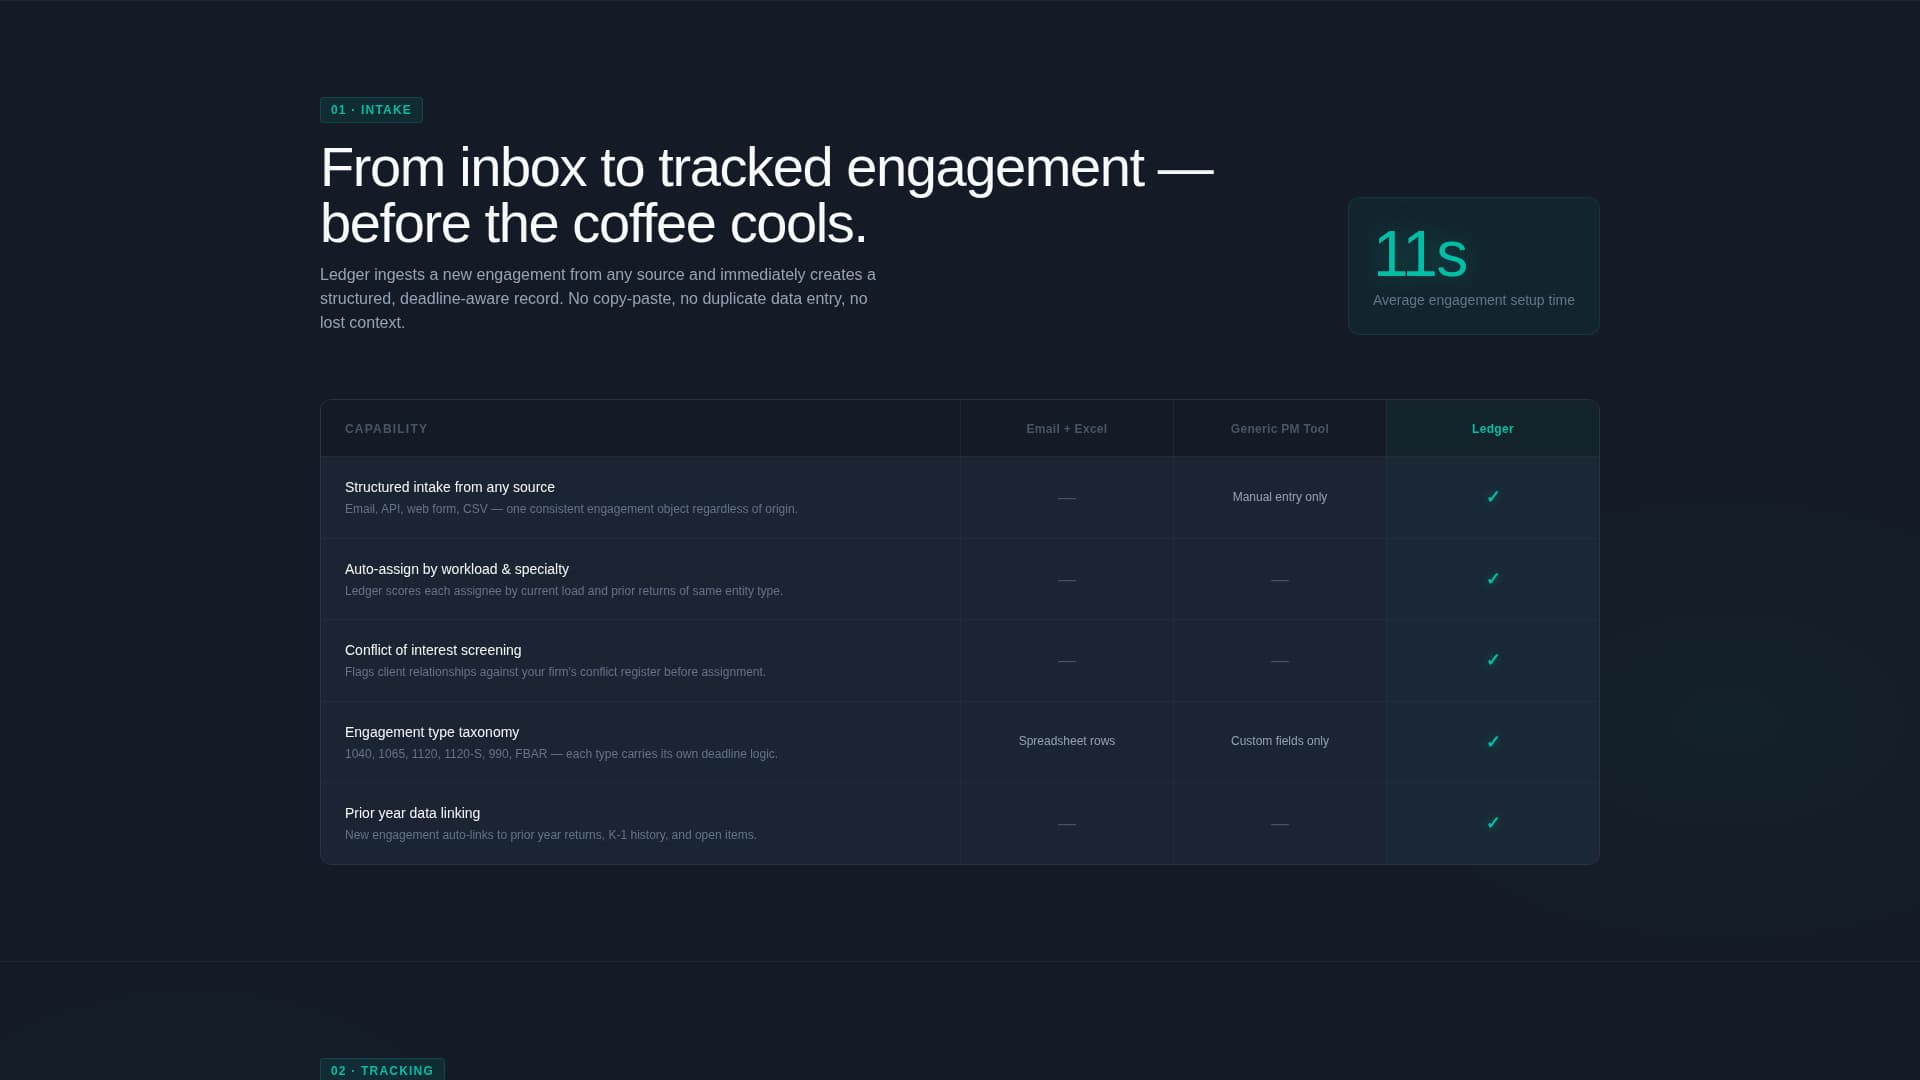Click Prior year data linking title

(x=412, y=813)
